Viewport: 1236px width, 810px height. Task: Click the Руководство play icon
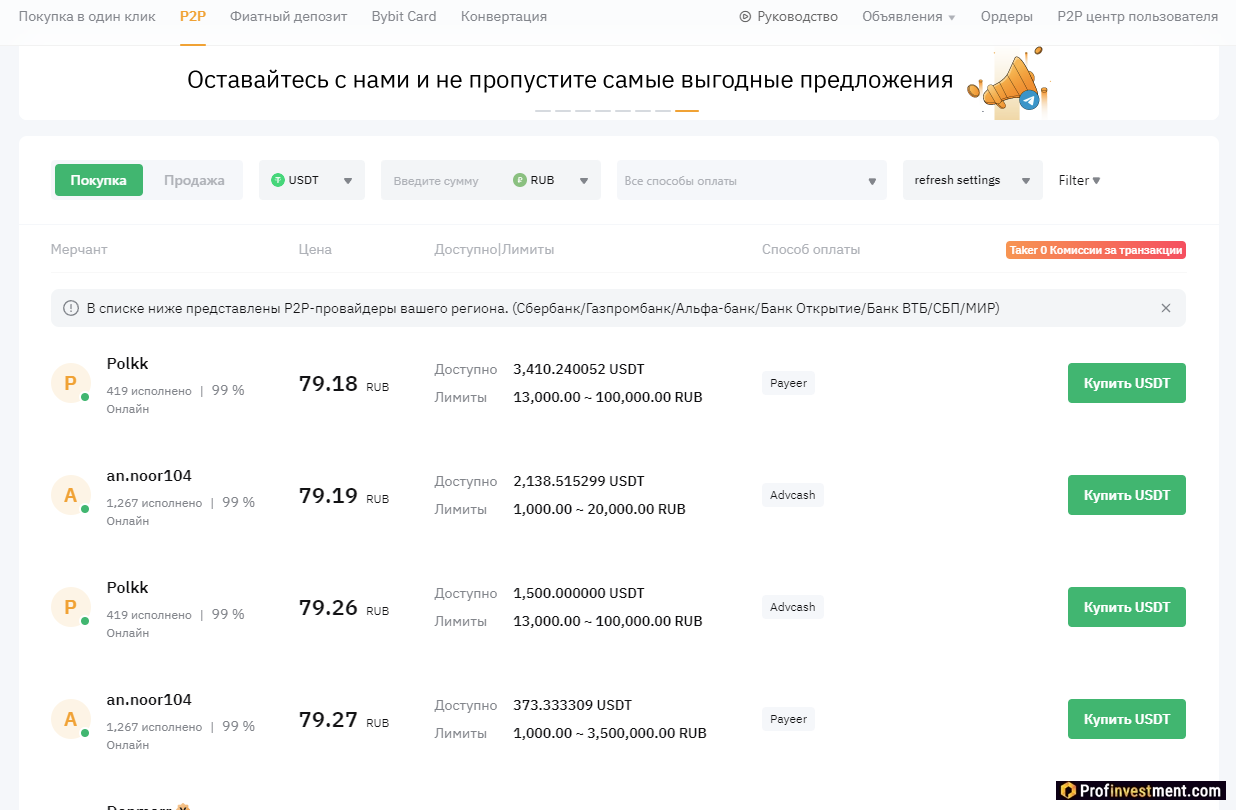745,17
